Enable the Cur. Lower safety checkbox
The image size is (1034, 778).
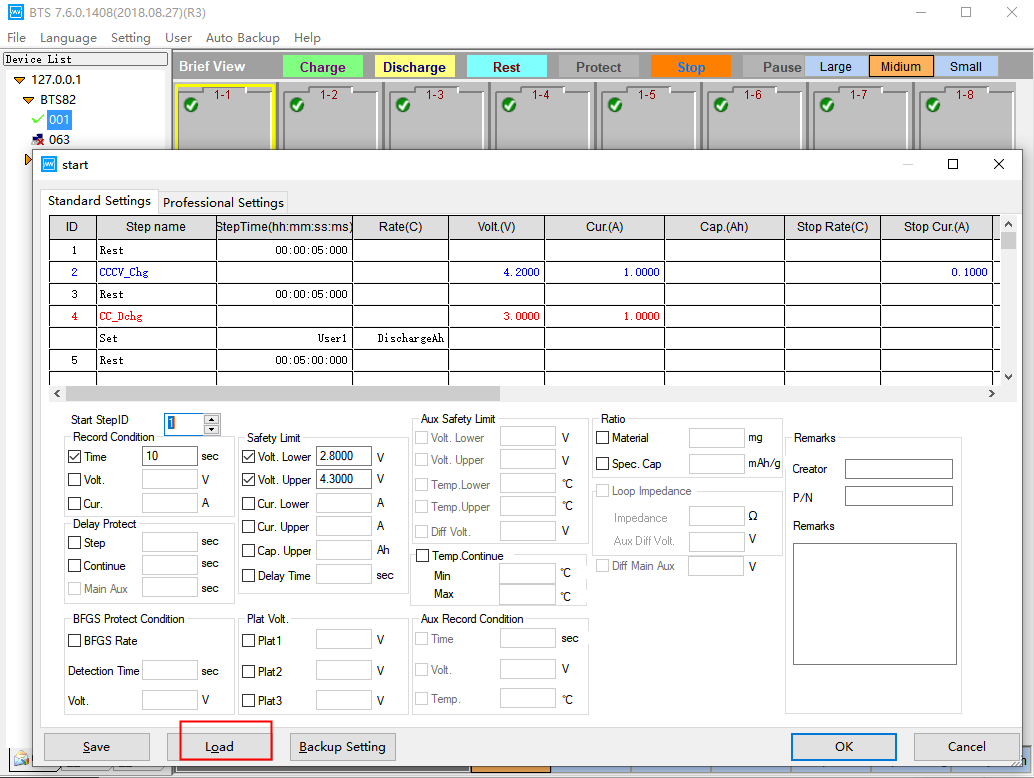[249, 504]
